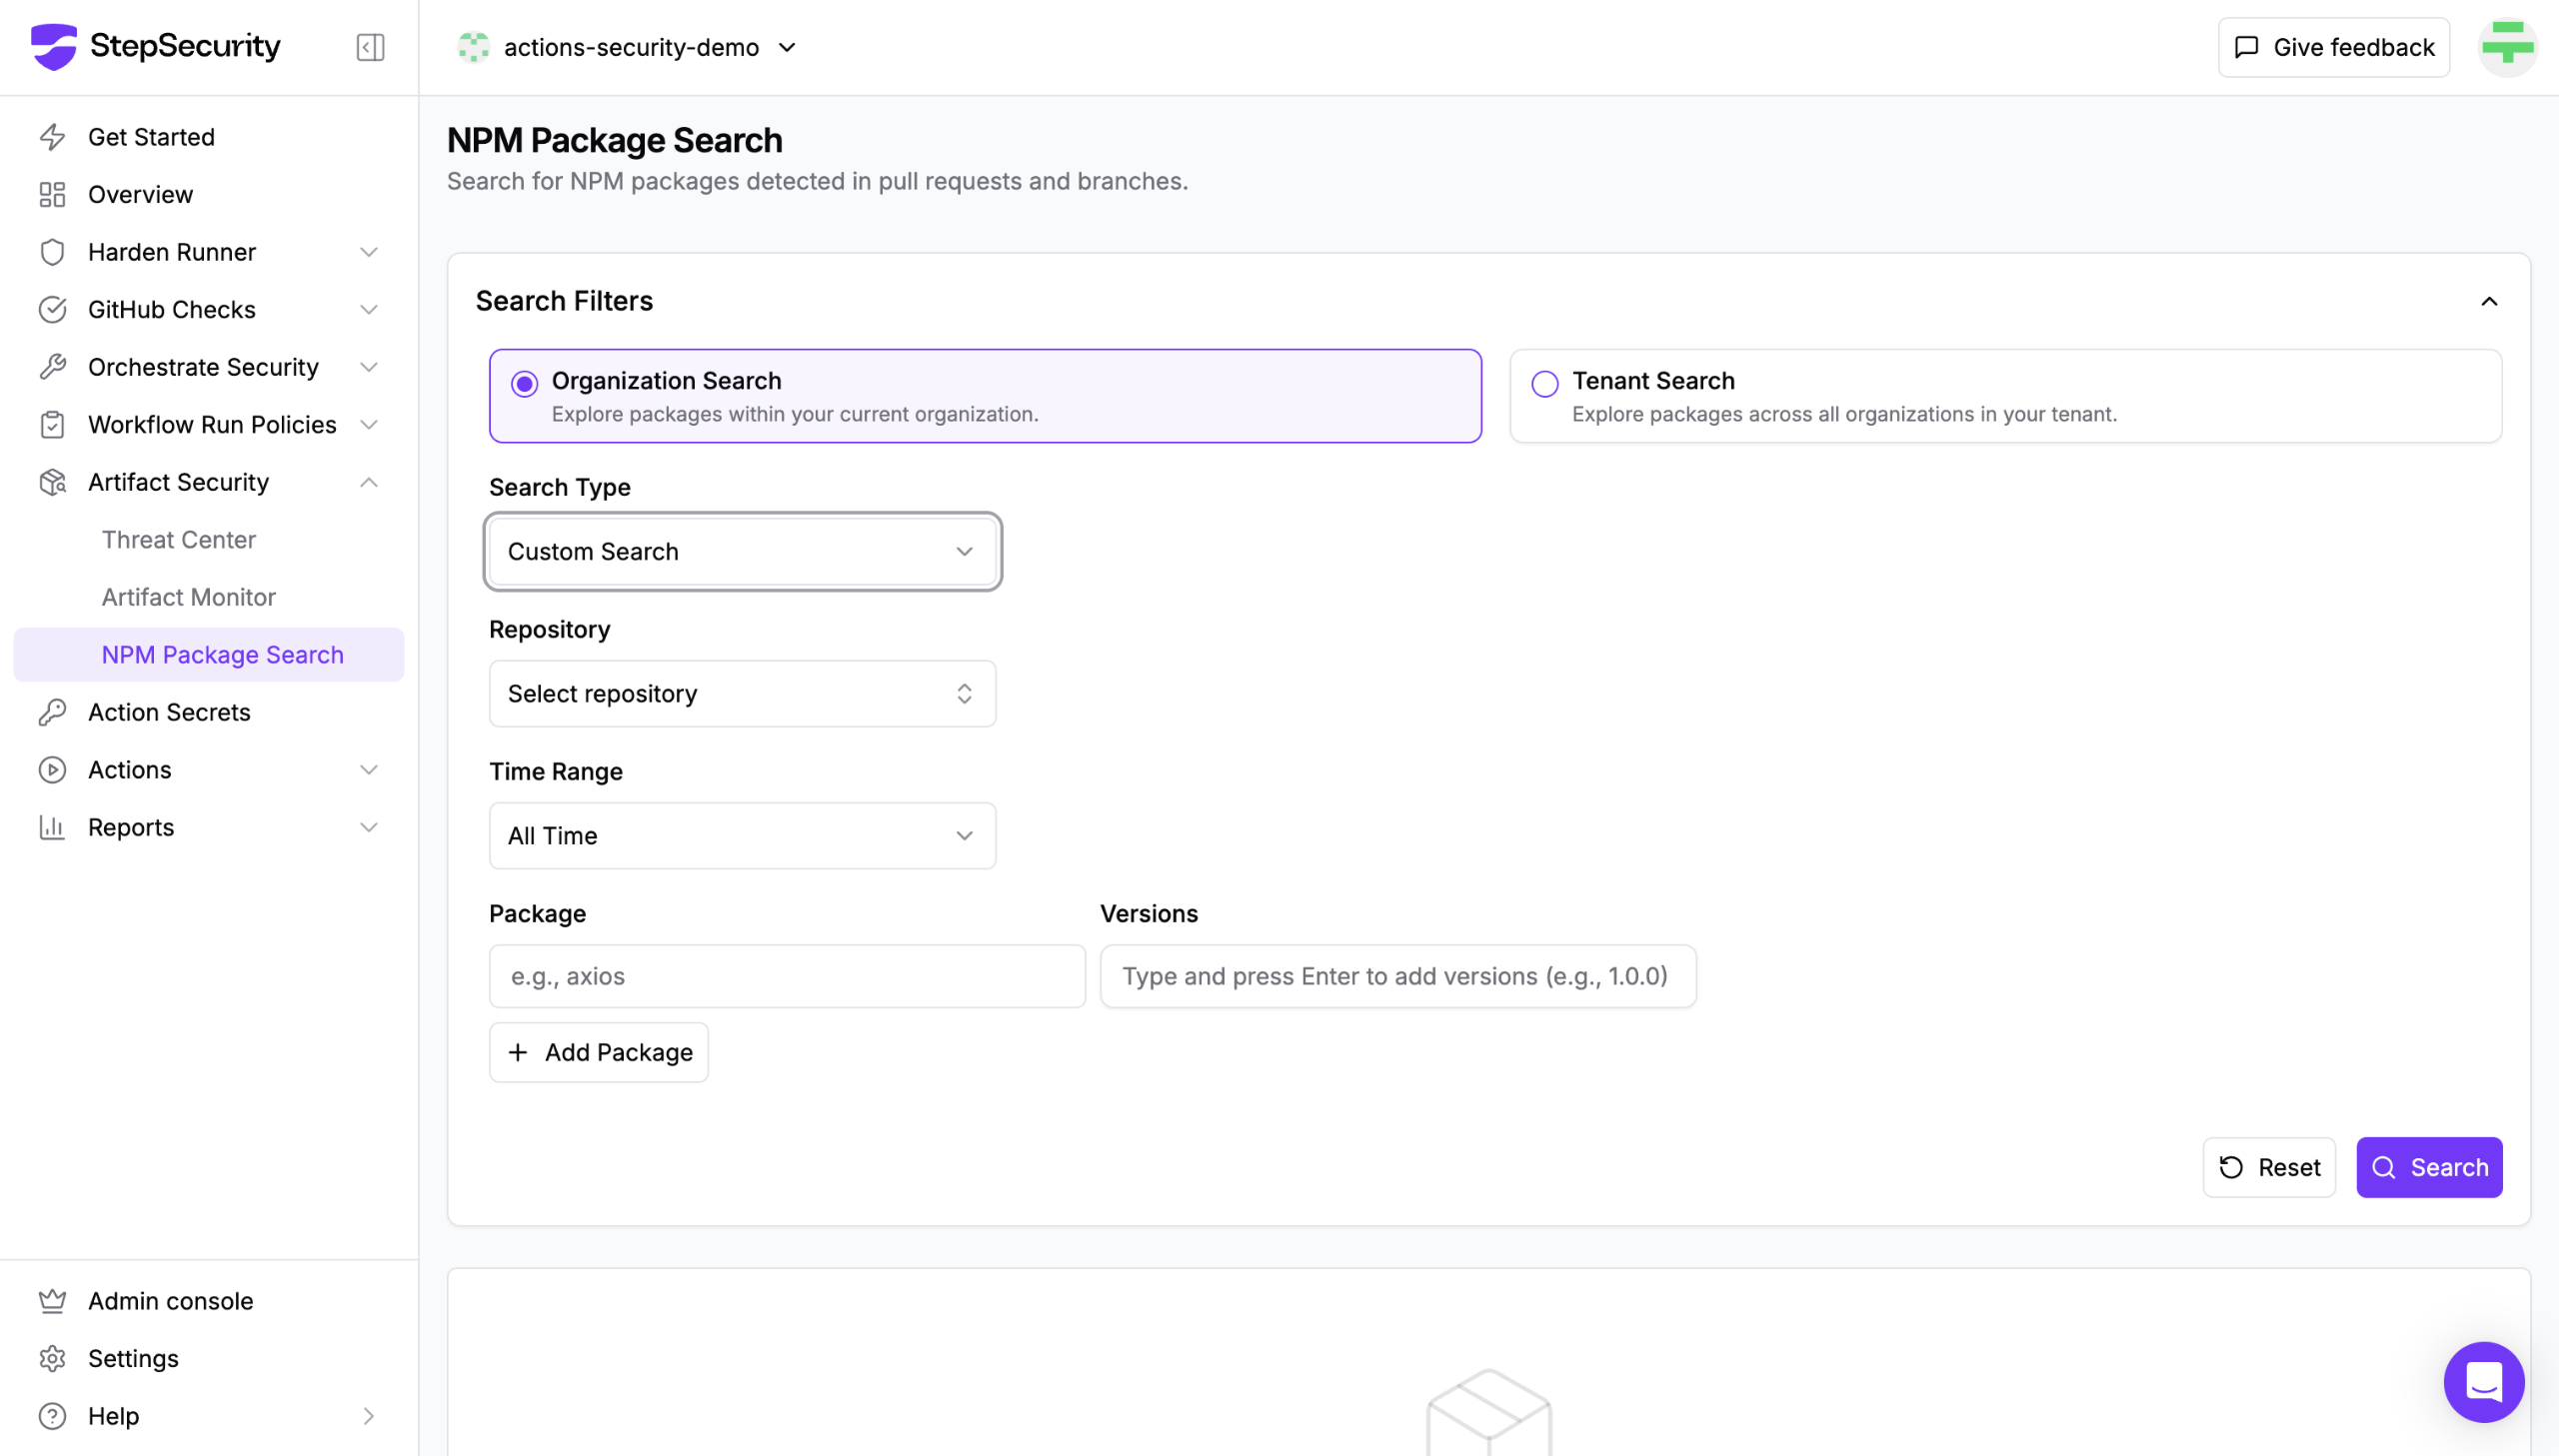Click the Add Package button
This screenshot has width=2559, height=1456.
click(x=598, y=1052)
